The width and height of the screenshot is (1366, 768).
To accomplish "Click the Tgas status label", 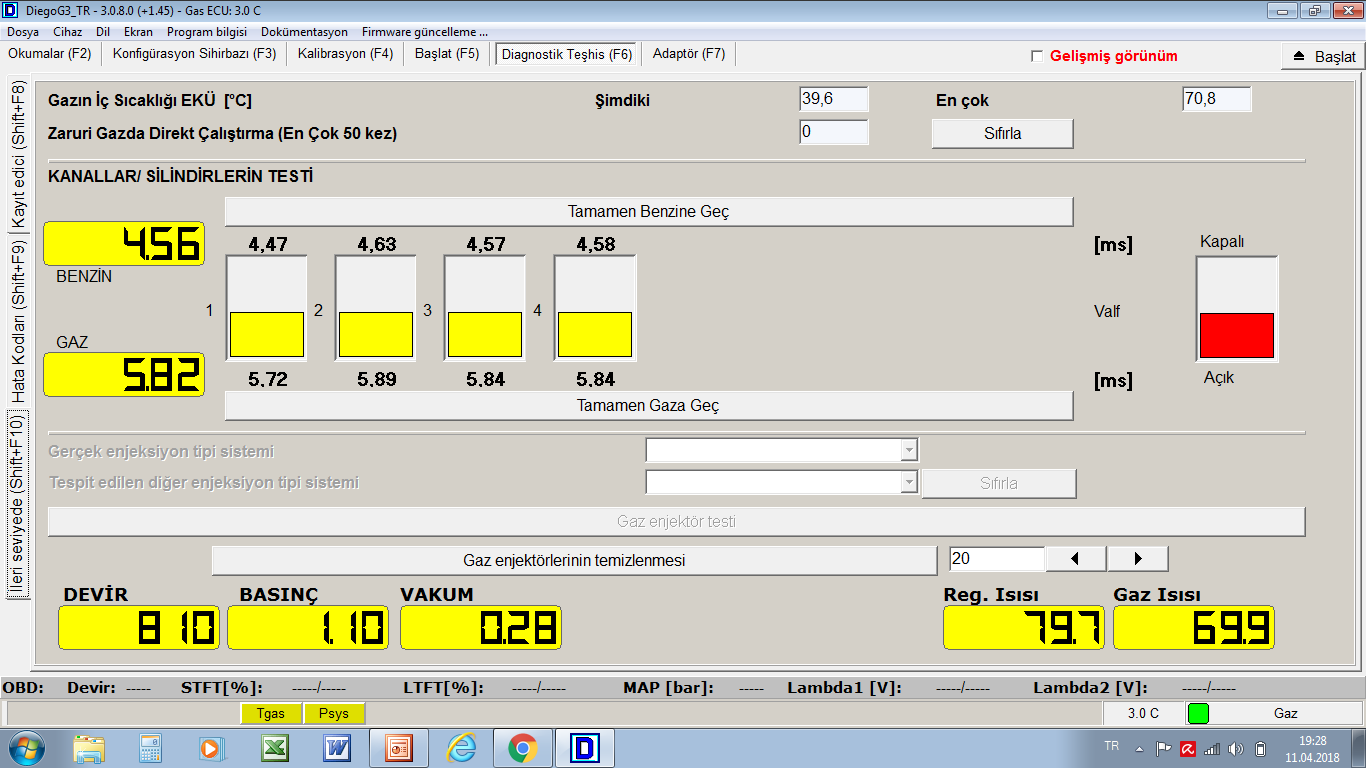I will pyautogui.click(x=271, y=713).
